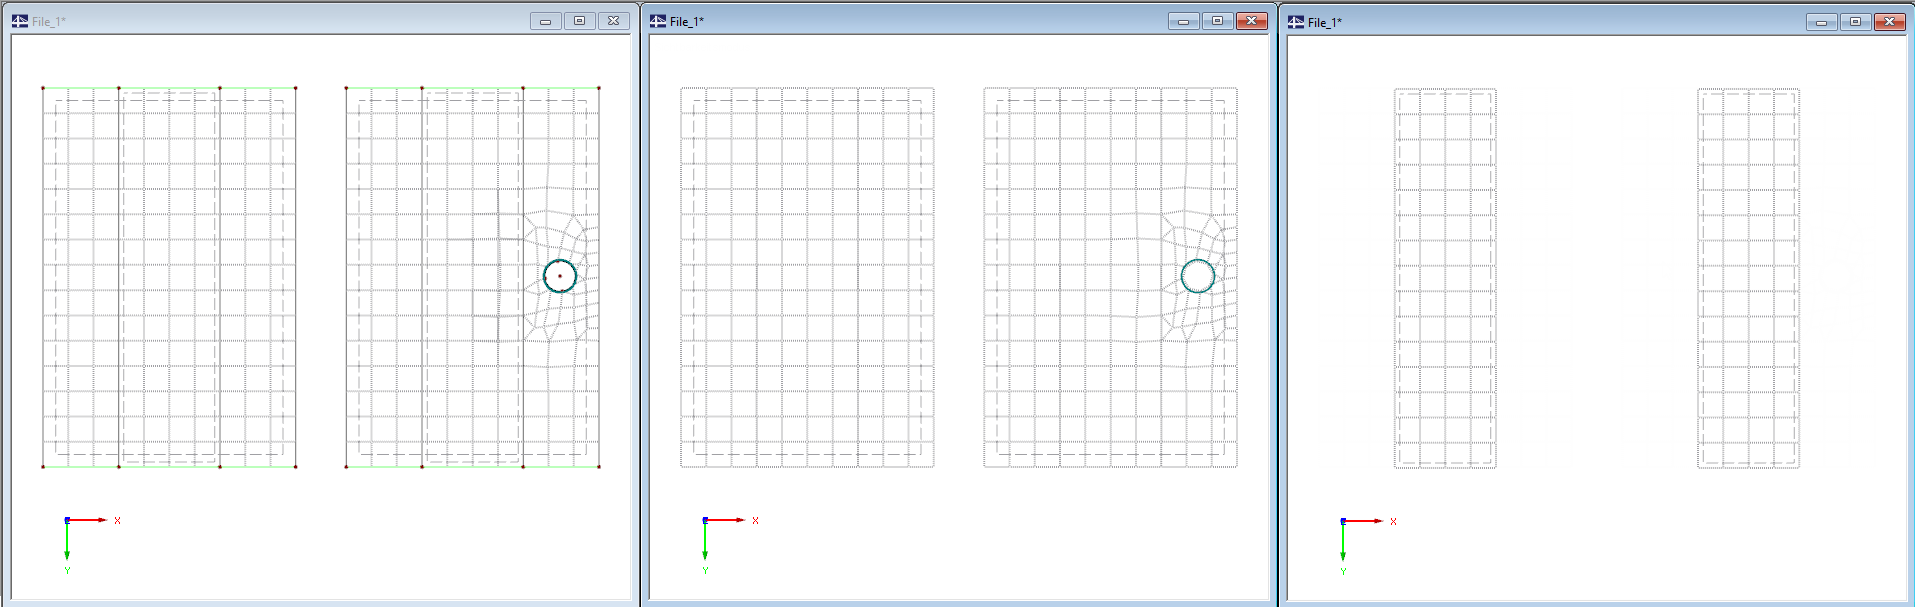Open the app icon menu of left window
Viewport: 1915px width, 607px height.
click(x=20, y=21)
